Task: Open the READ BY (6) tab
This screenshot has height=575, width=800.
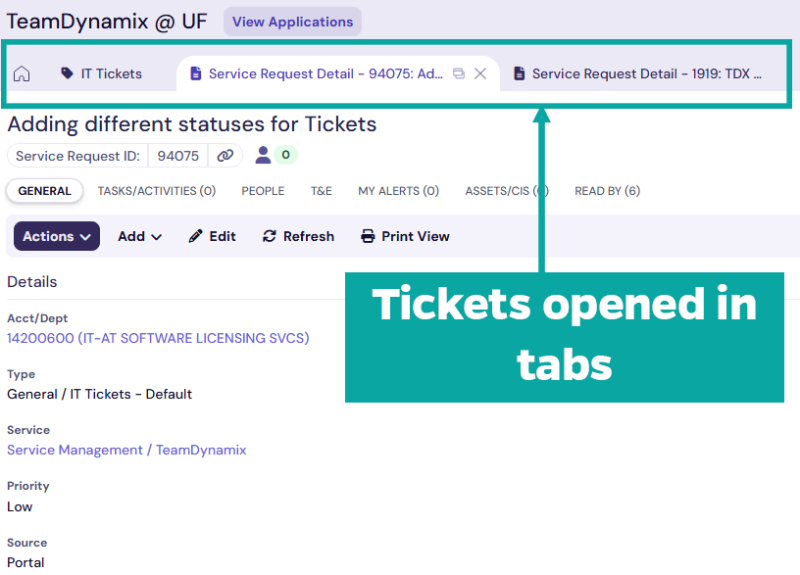Action: [x=607, y=191]
